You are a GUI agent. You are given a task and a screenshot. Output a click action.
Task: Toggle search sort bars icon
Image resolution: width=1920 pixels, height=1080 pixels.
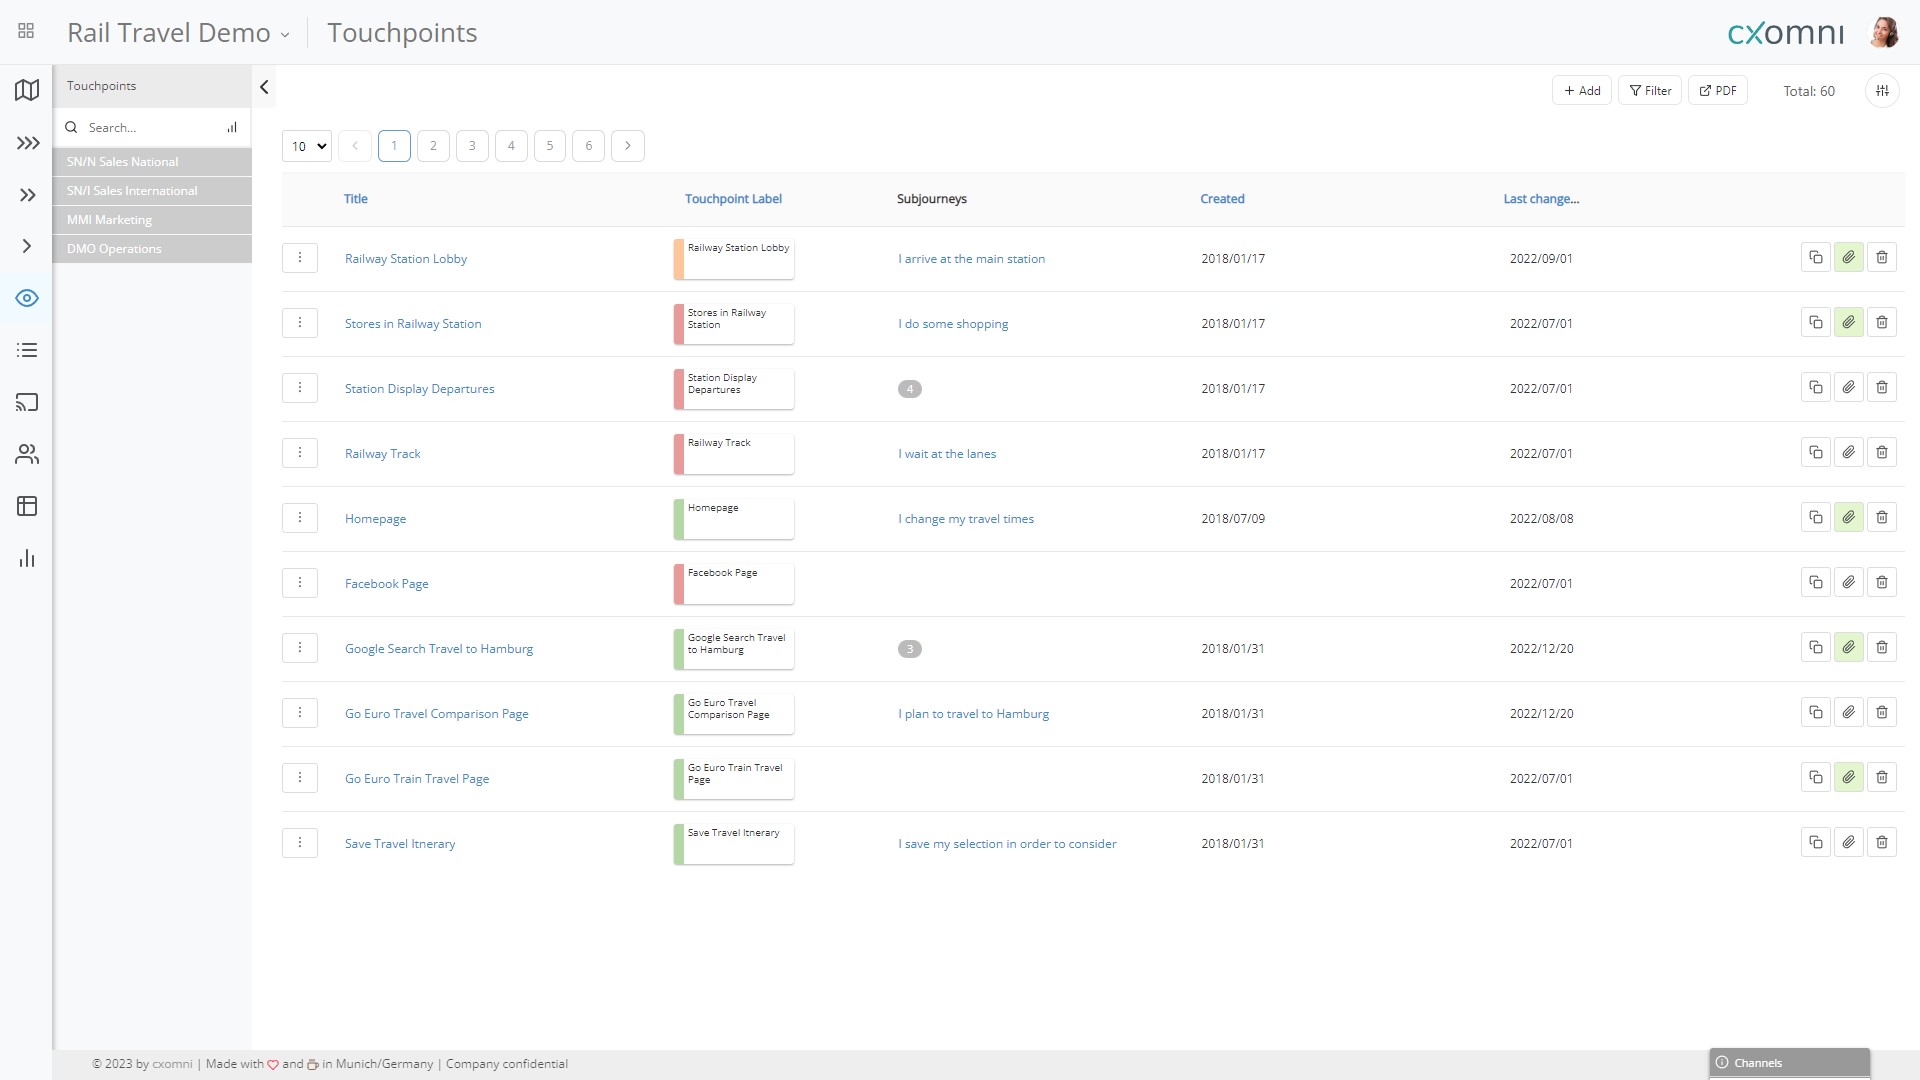[x=232, y=127]
